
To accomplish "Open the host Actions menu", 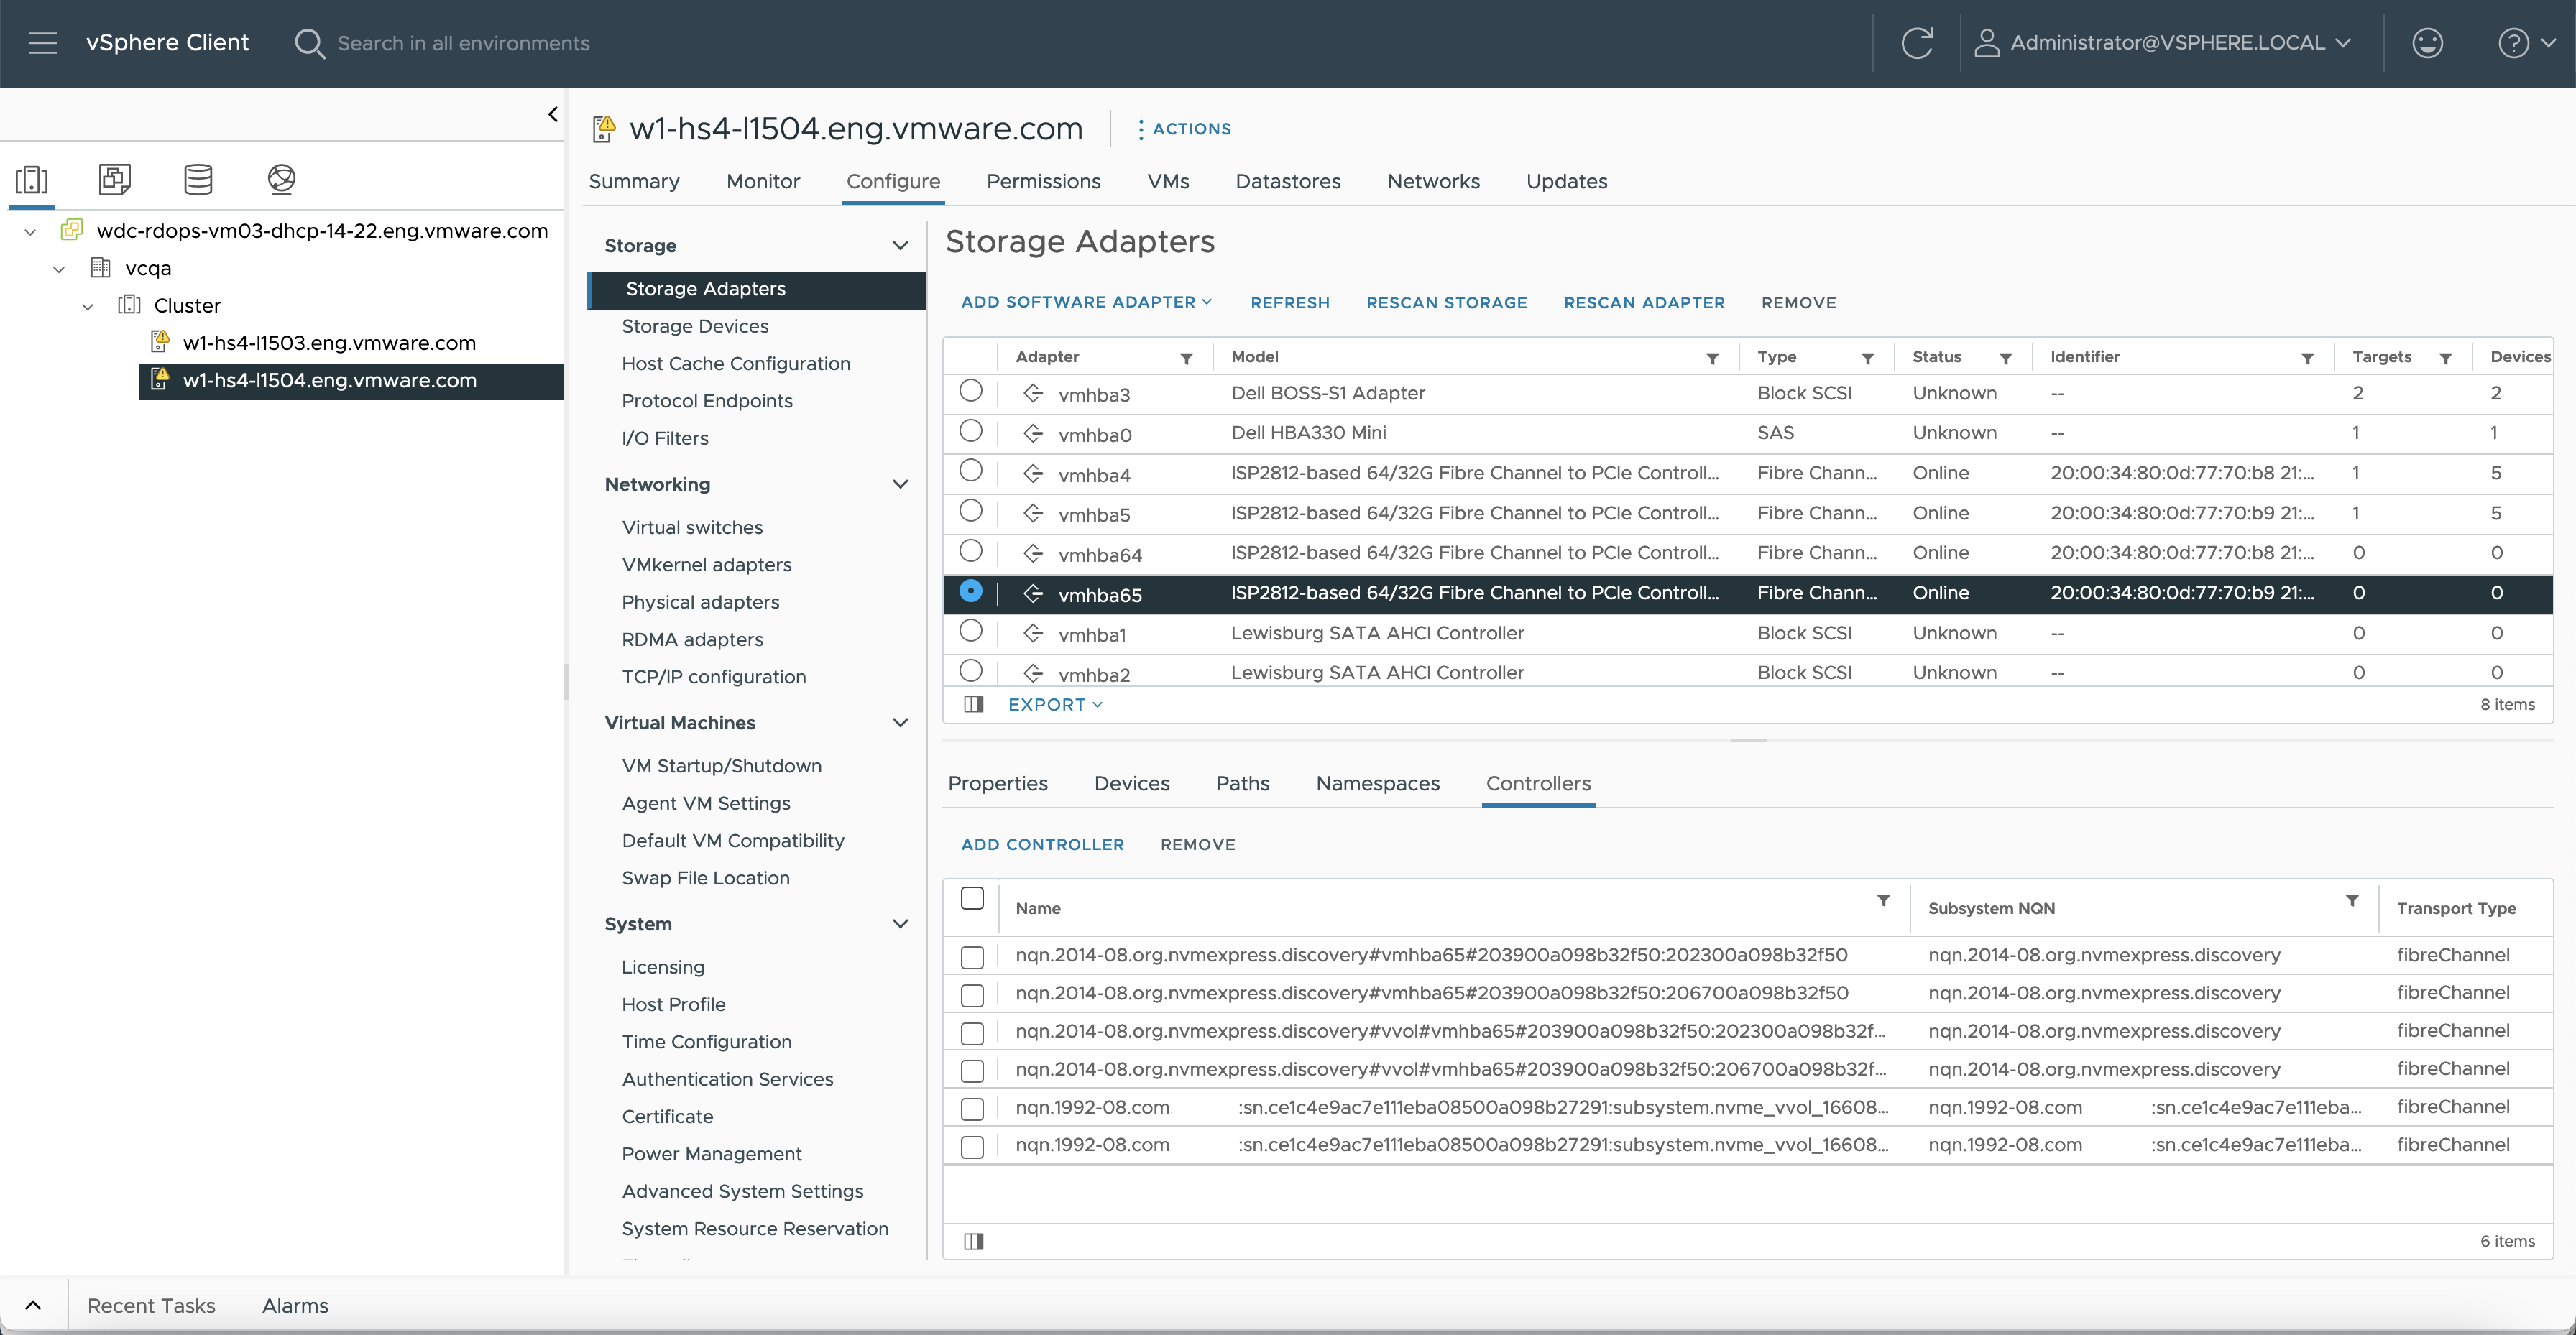I will pos(1184,129).
